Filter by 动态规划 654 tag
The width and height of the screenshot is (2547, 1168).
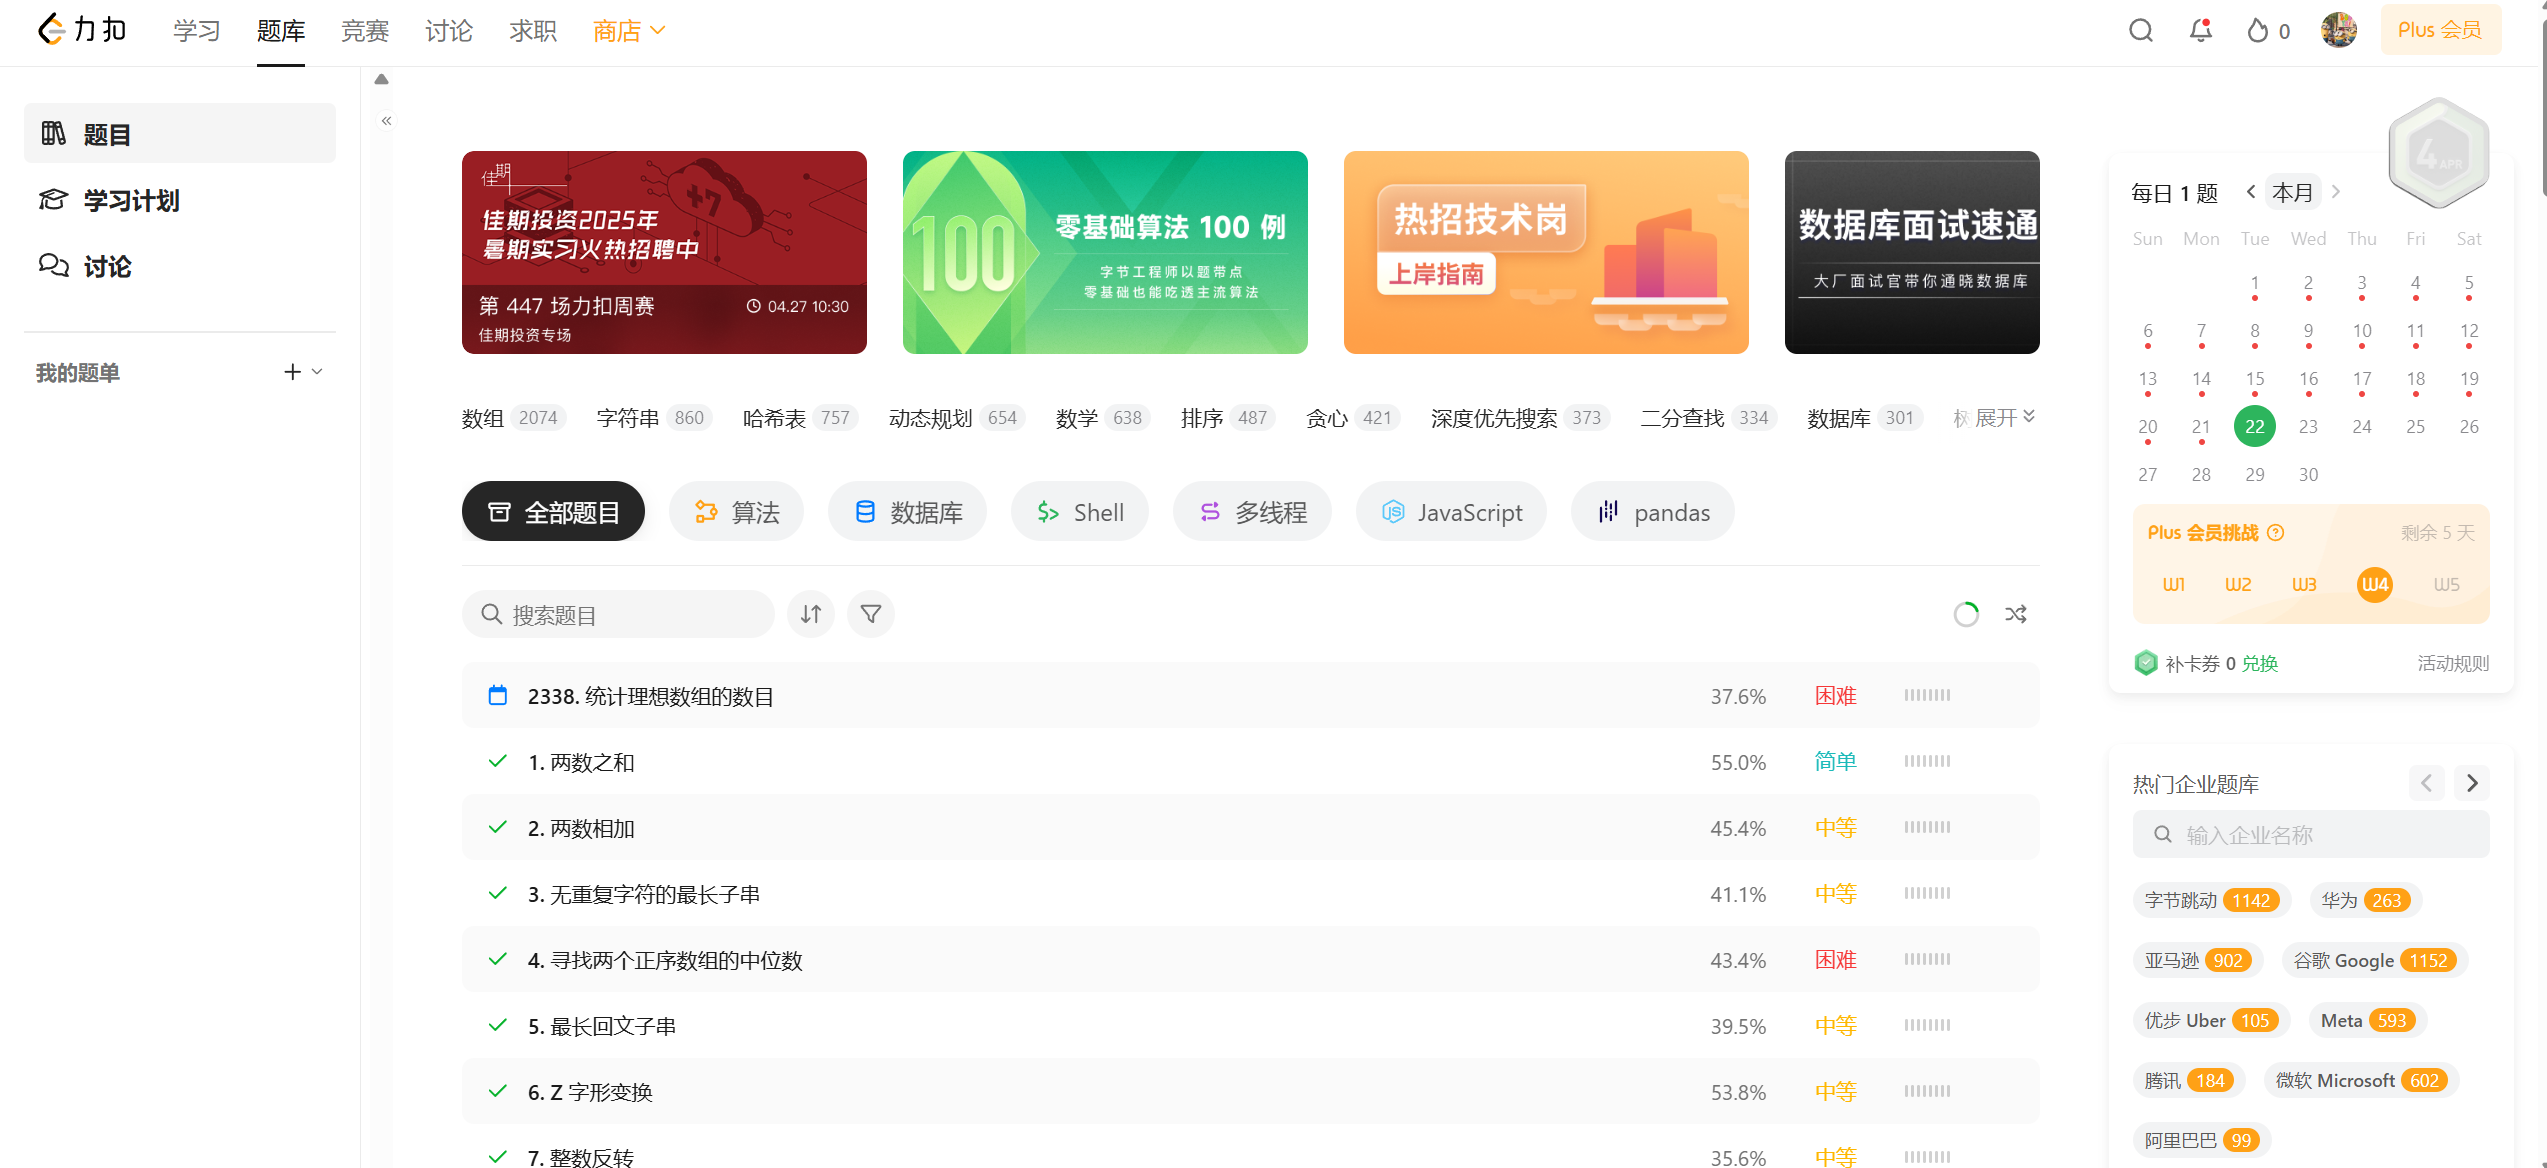(956, 418)
